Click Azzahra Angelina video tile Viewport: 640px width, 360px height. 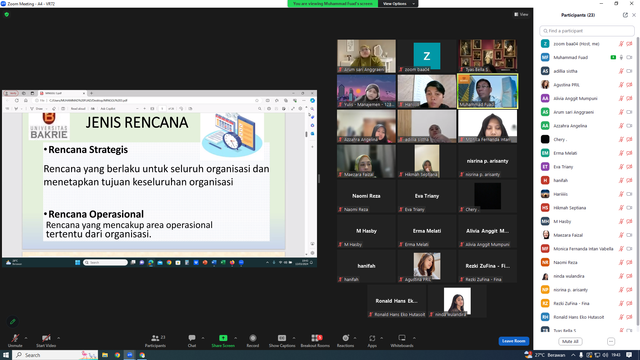(x=367, y=126)
